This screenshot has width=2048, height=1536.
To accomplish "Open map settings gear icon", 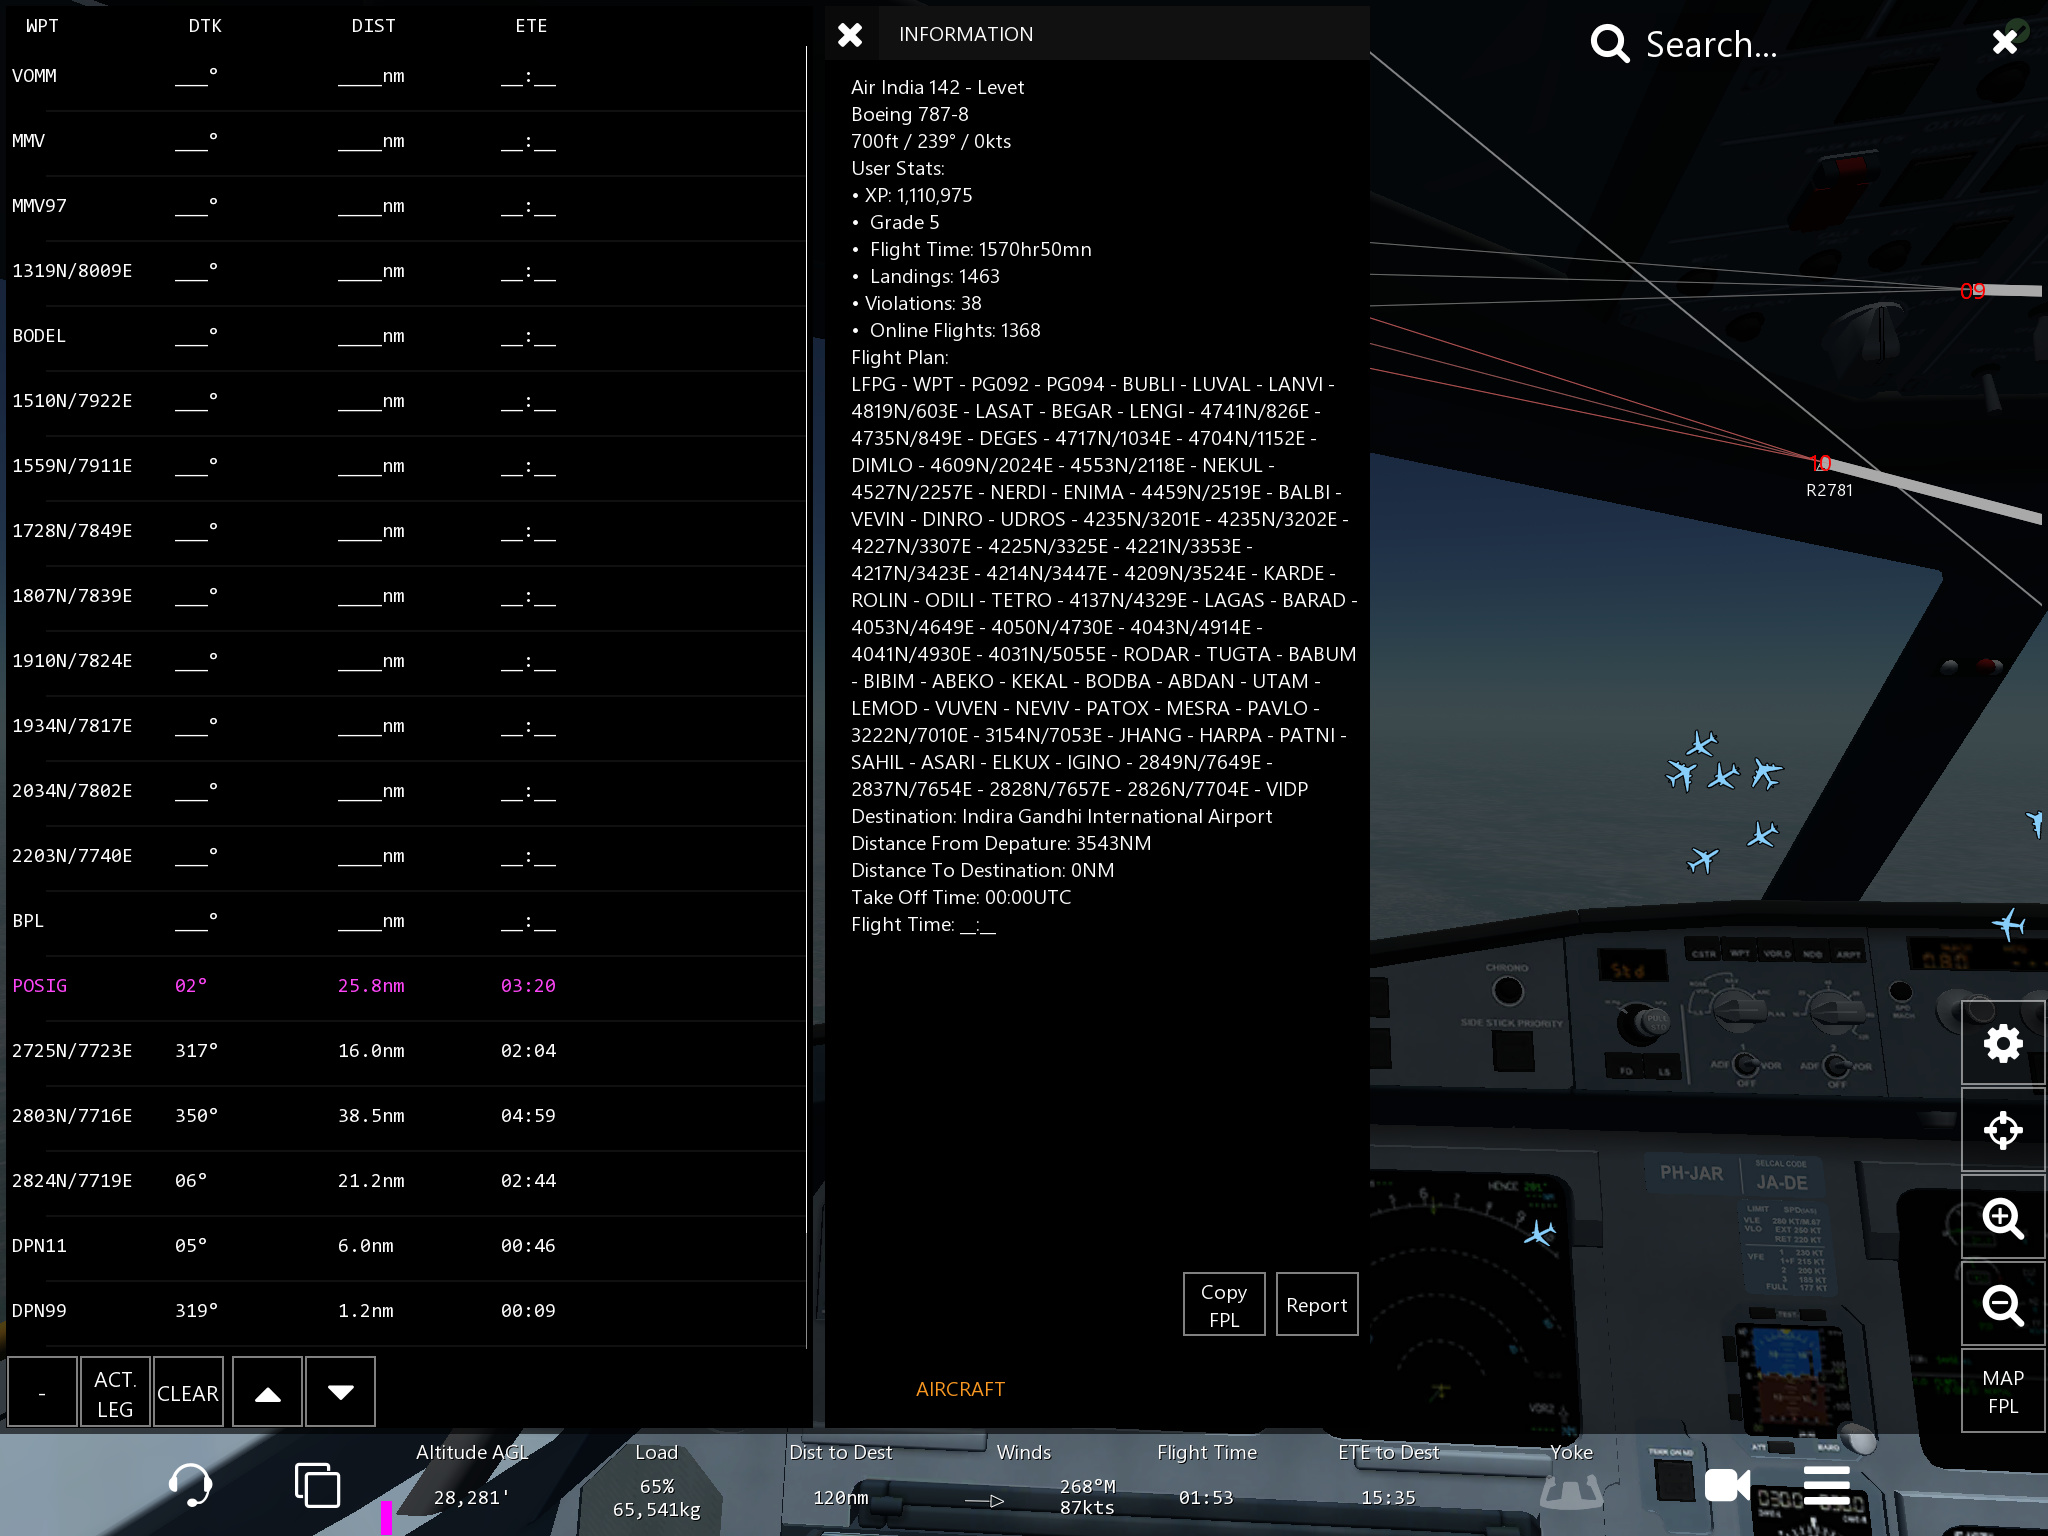I will coord(2002,1043).
